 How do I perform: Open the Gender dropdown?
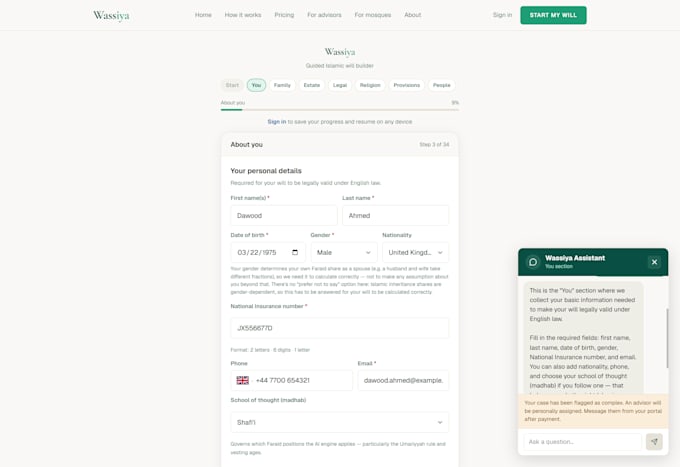click(343, 252)
